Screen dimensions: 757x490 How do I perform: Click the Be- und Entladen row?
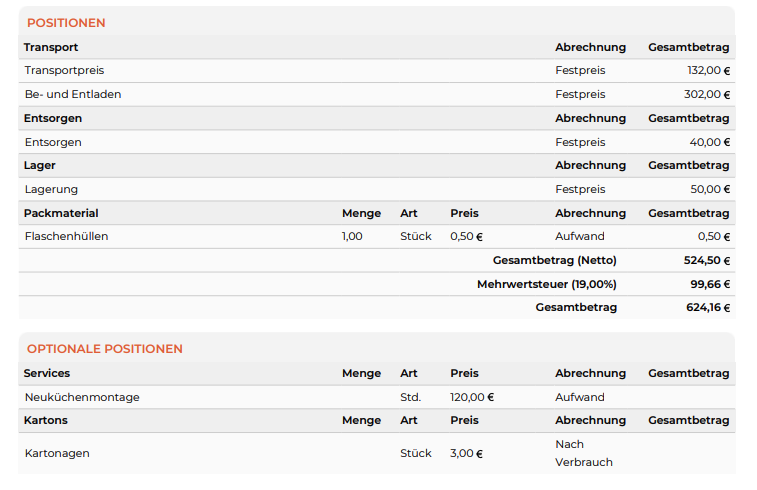pyautogui.click(x=377, y=94)
